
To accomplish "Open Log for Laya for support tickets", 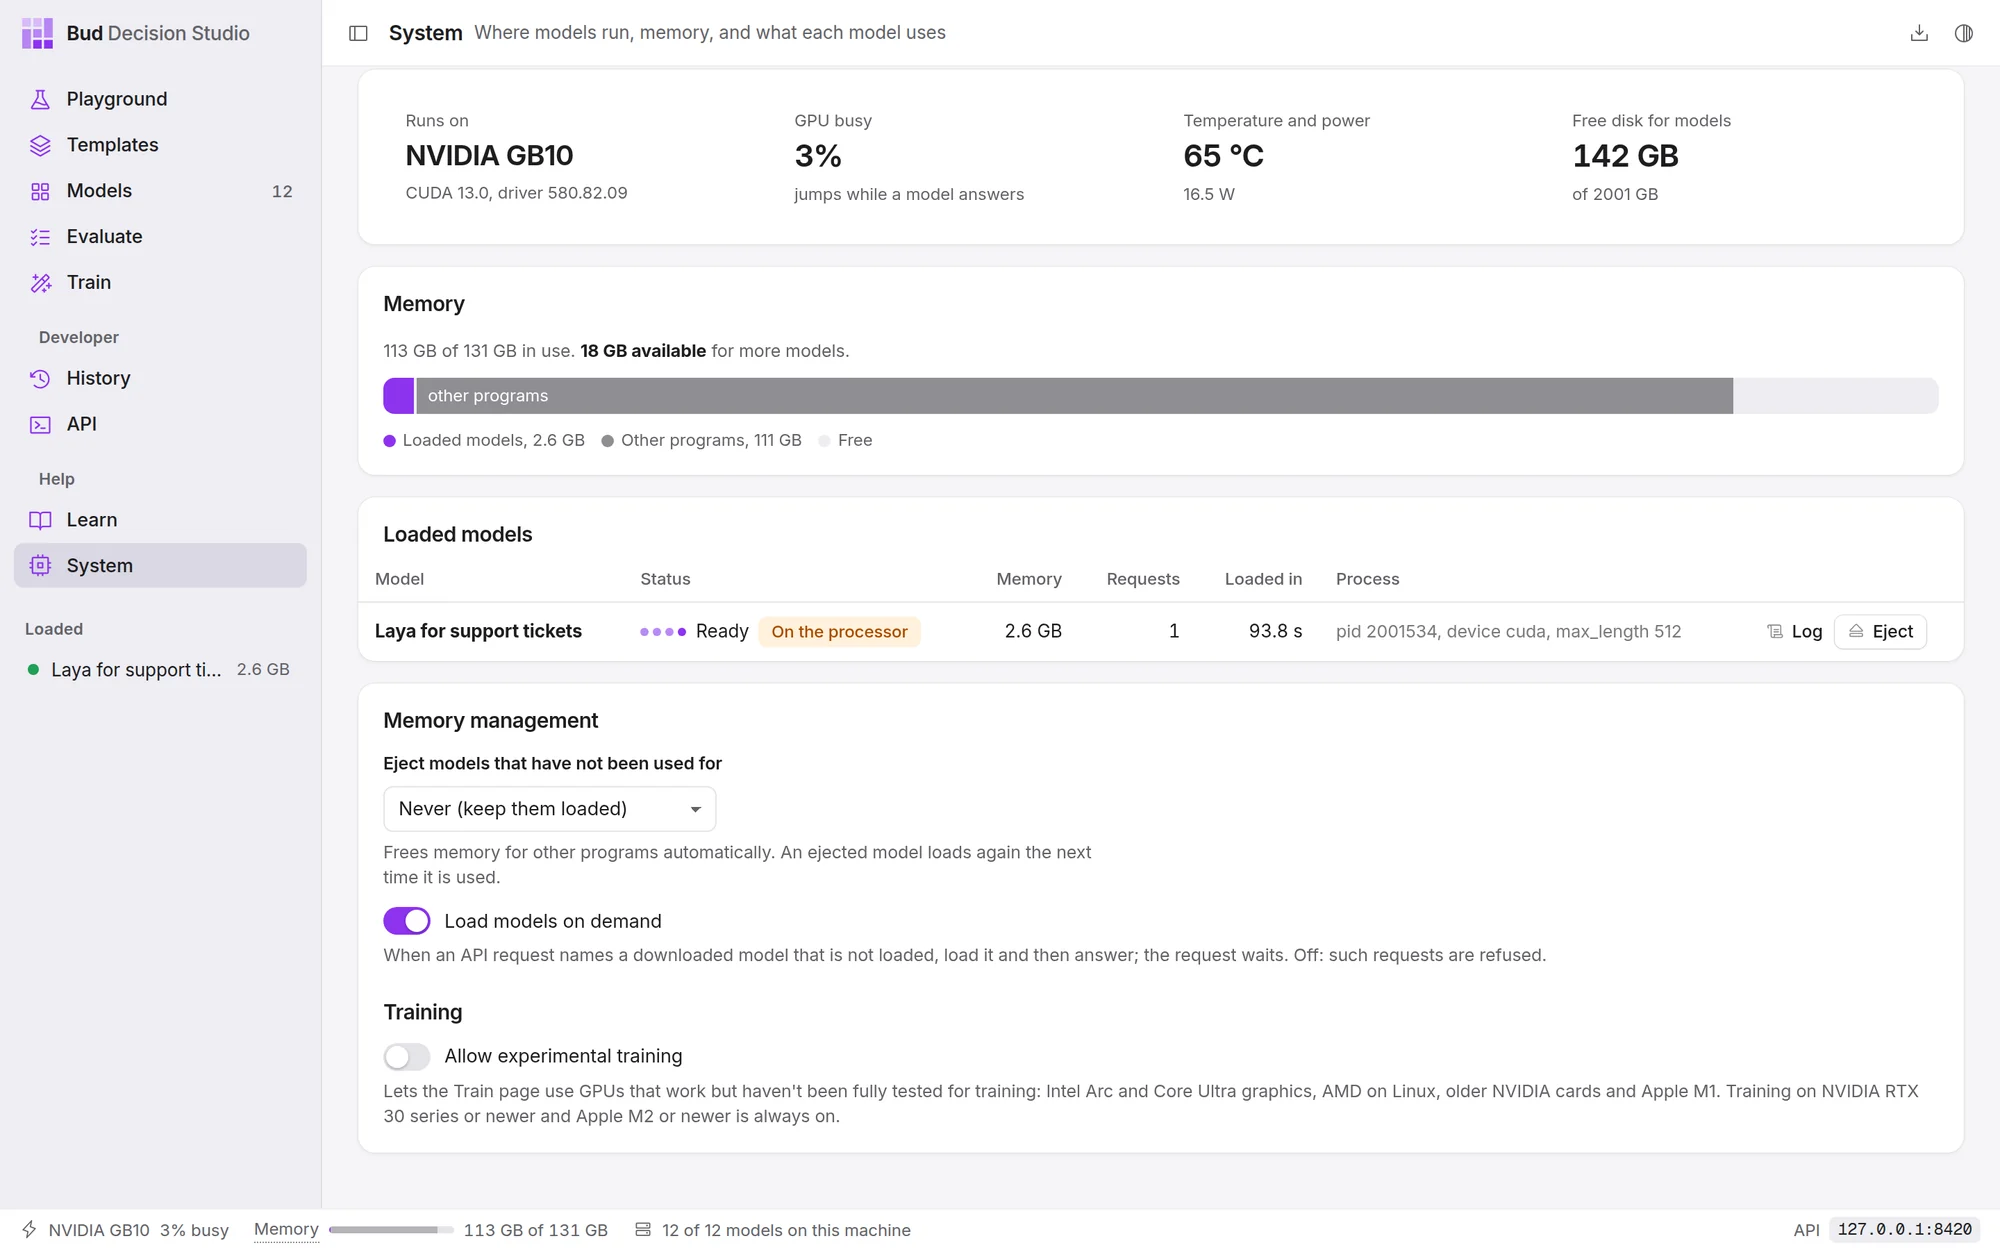I will click(1795, 632).
